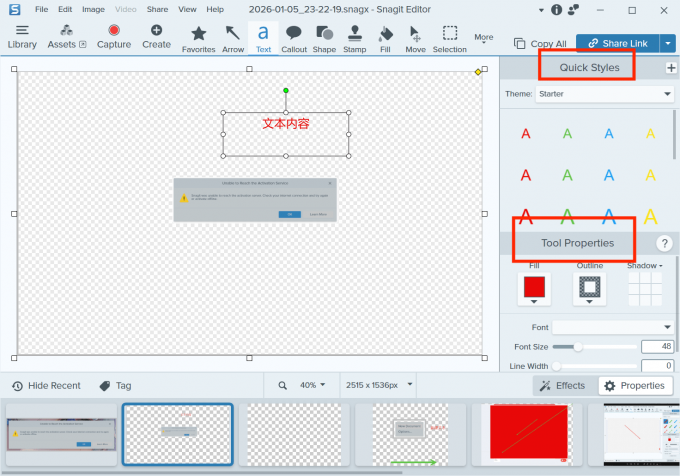Activate the Fill bucket tool
Screen dimensions: 680x476
(x=386, y=37)
